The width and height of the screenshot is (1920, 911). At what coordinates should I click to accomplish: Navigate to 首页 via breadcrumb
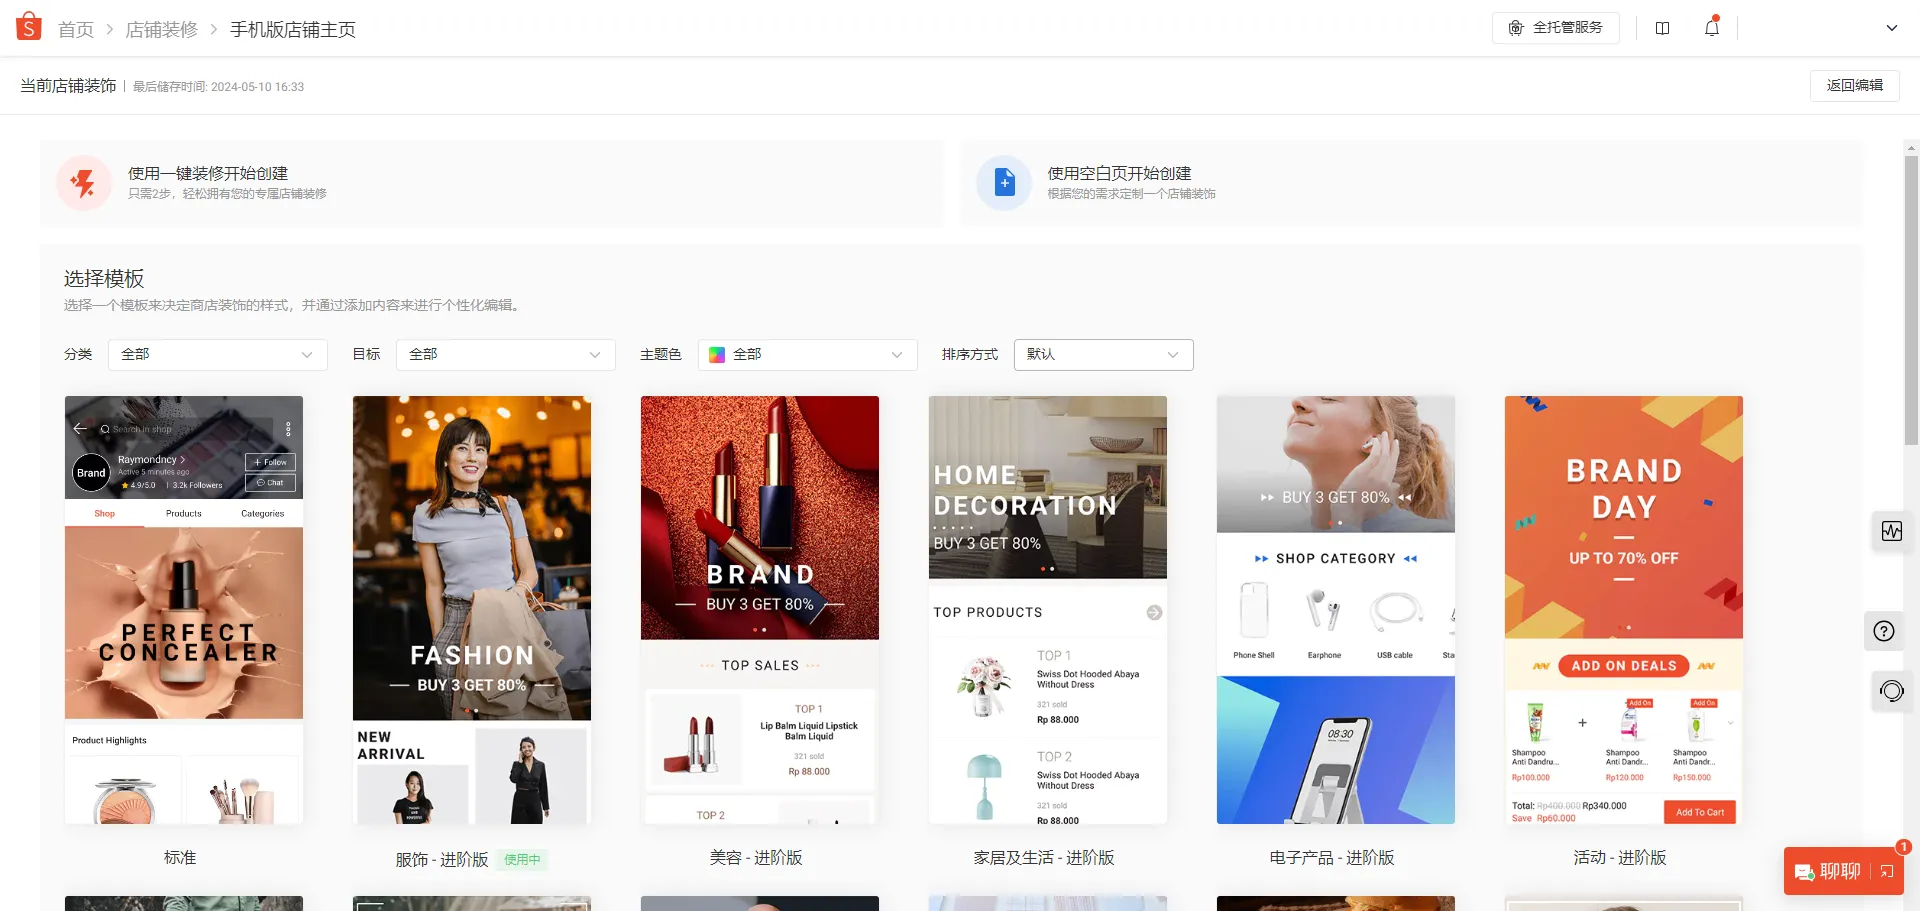click(76, 29)
